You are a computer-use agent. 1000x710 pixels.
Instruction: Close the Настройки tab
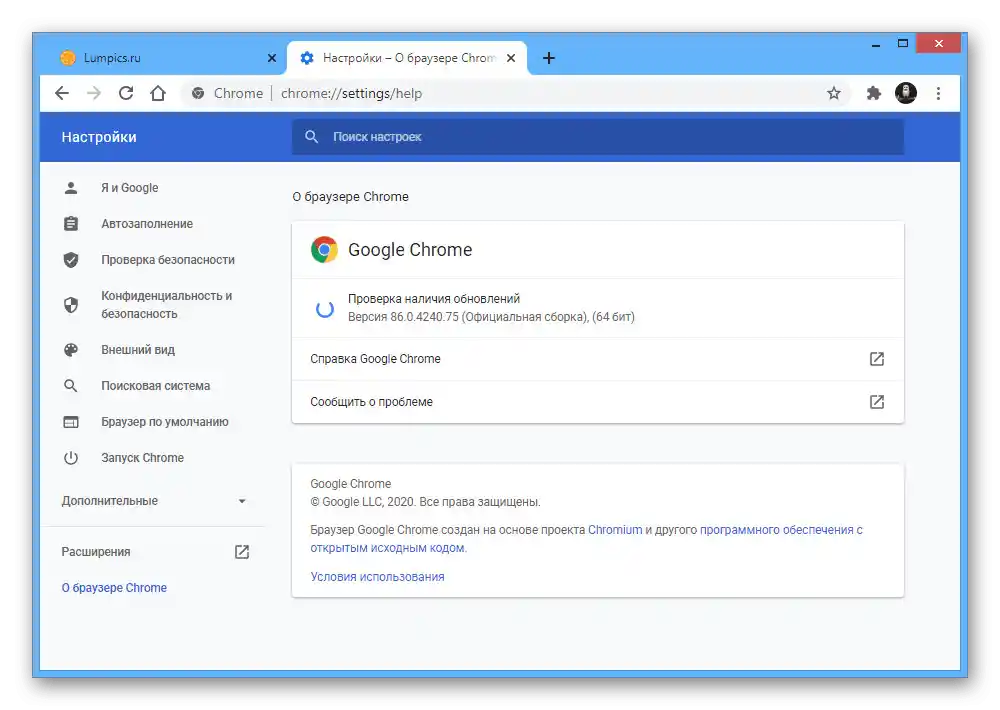click(511, 58)
